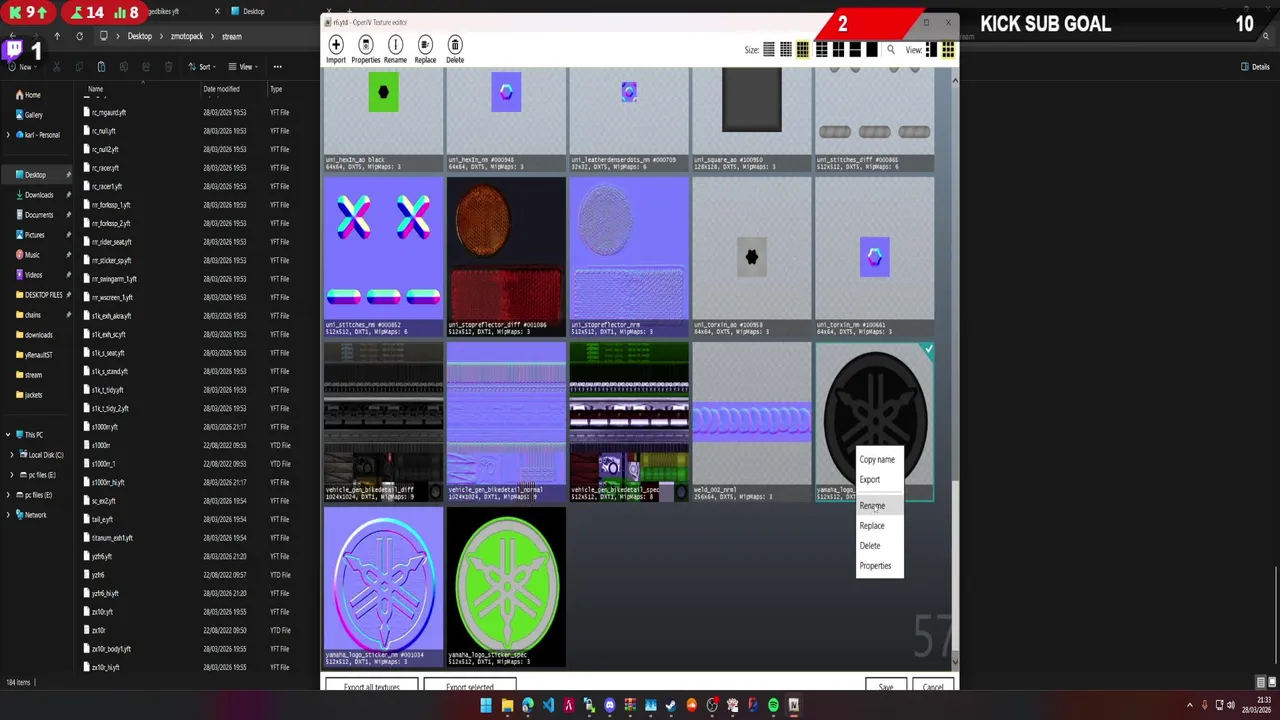Open the Pictures sidebar folder
Screen dimensions: 1280x720
[30, 235]
